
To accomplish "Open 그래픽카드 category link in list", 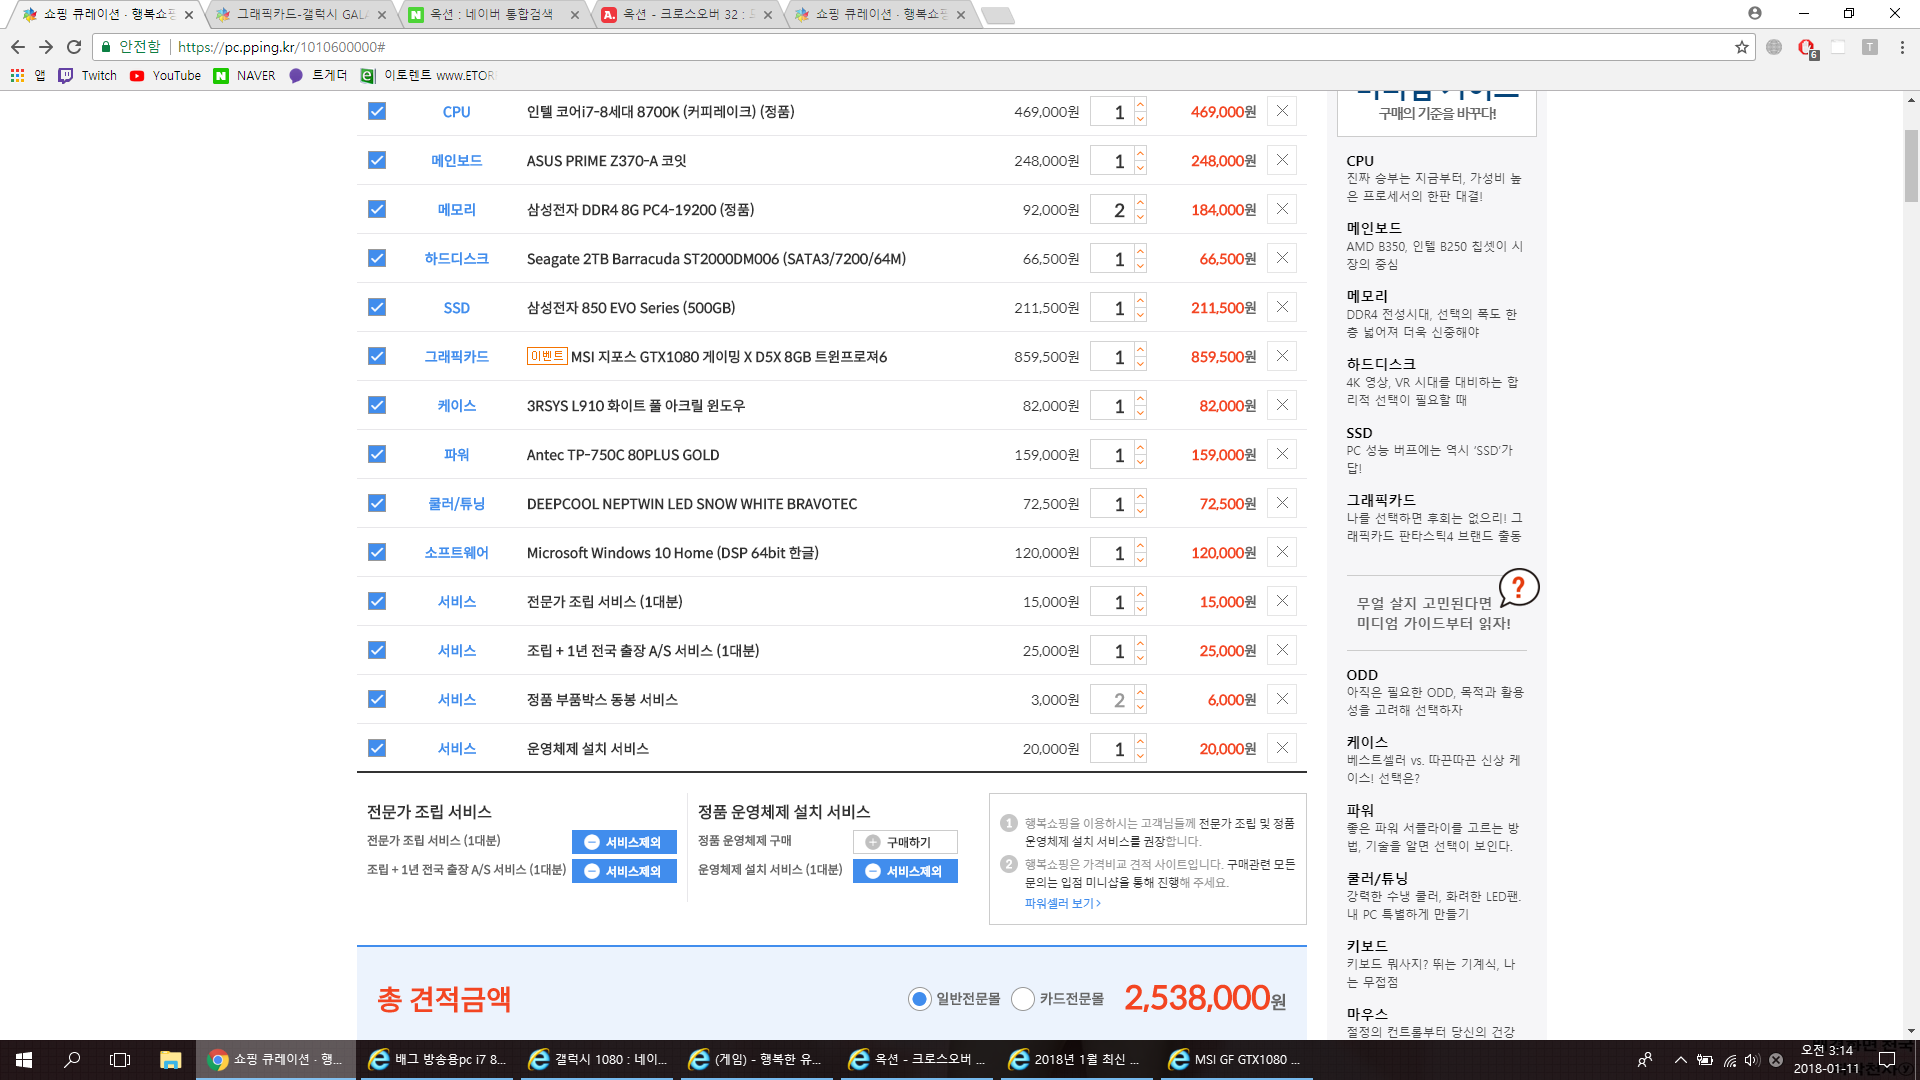I will pyautogui.click(x=456, y=356).
